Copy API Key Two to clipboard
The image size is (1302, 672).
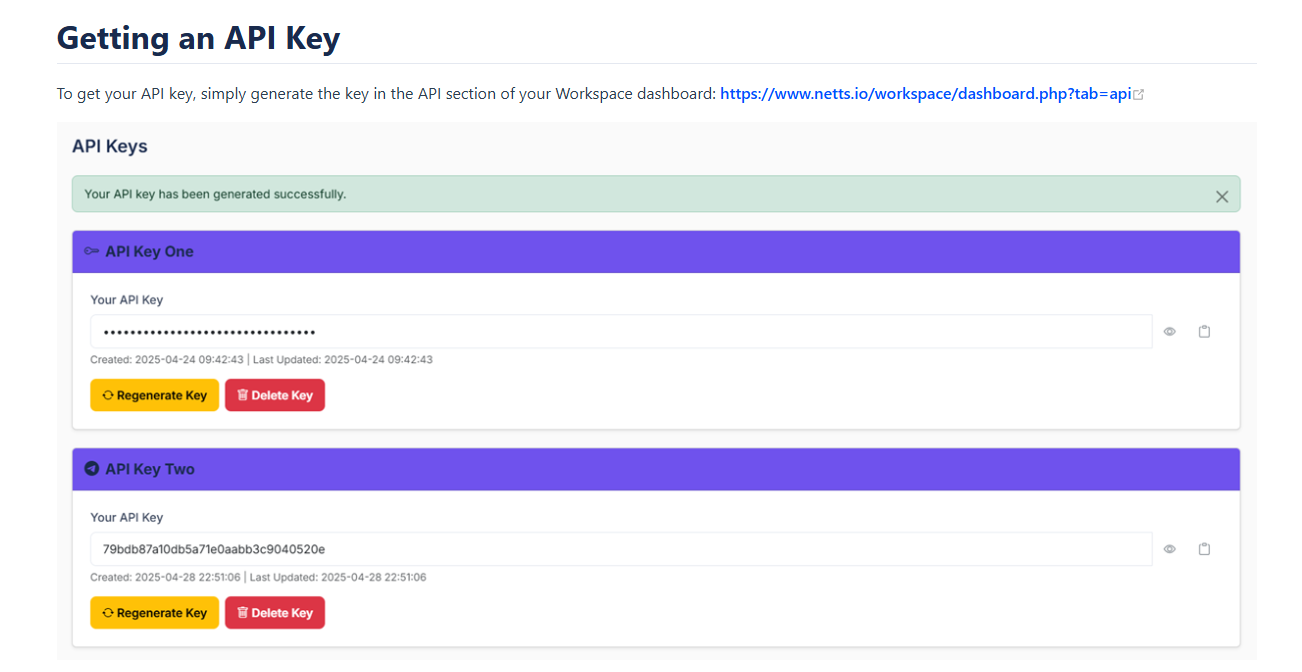tap(1204, 549)
